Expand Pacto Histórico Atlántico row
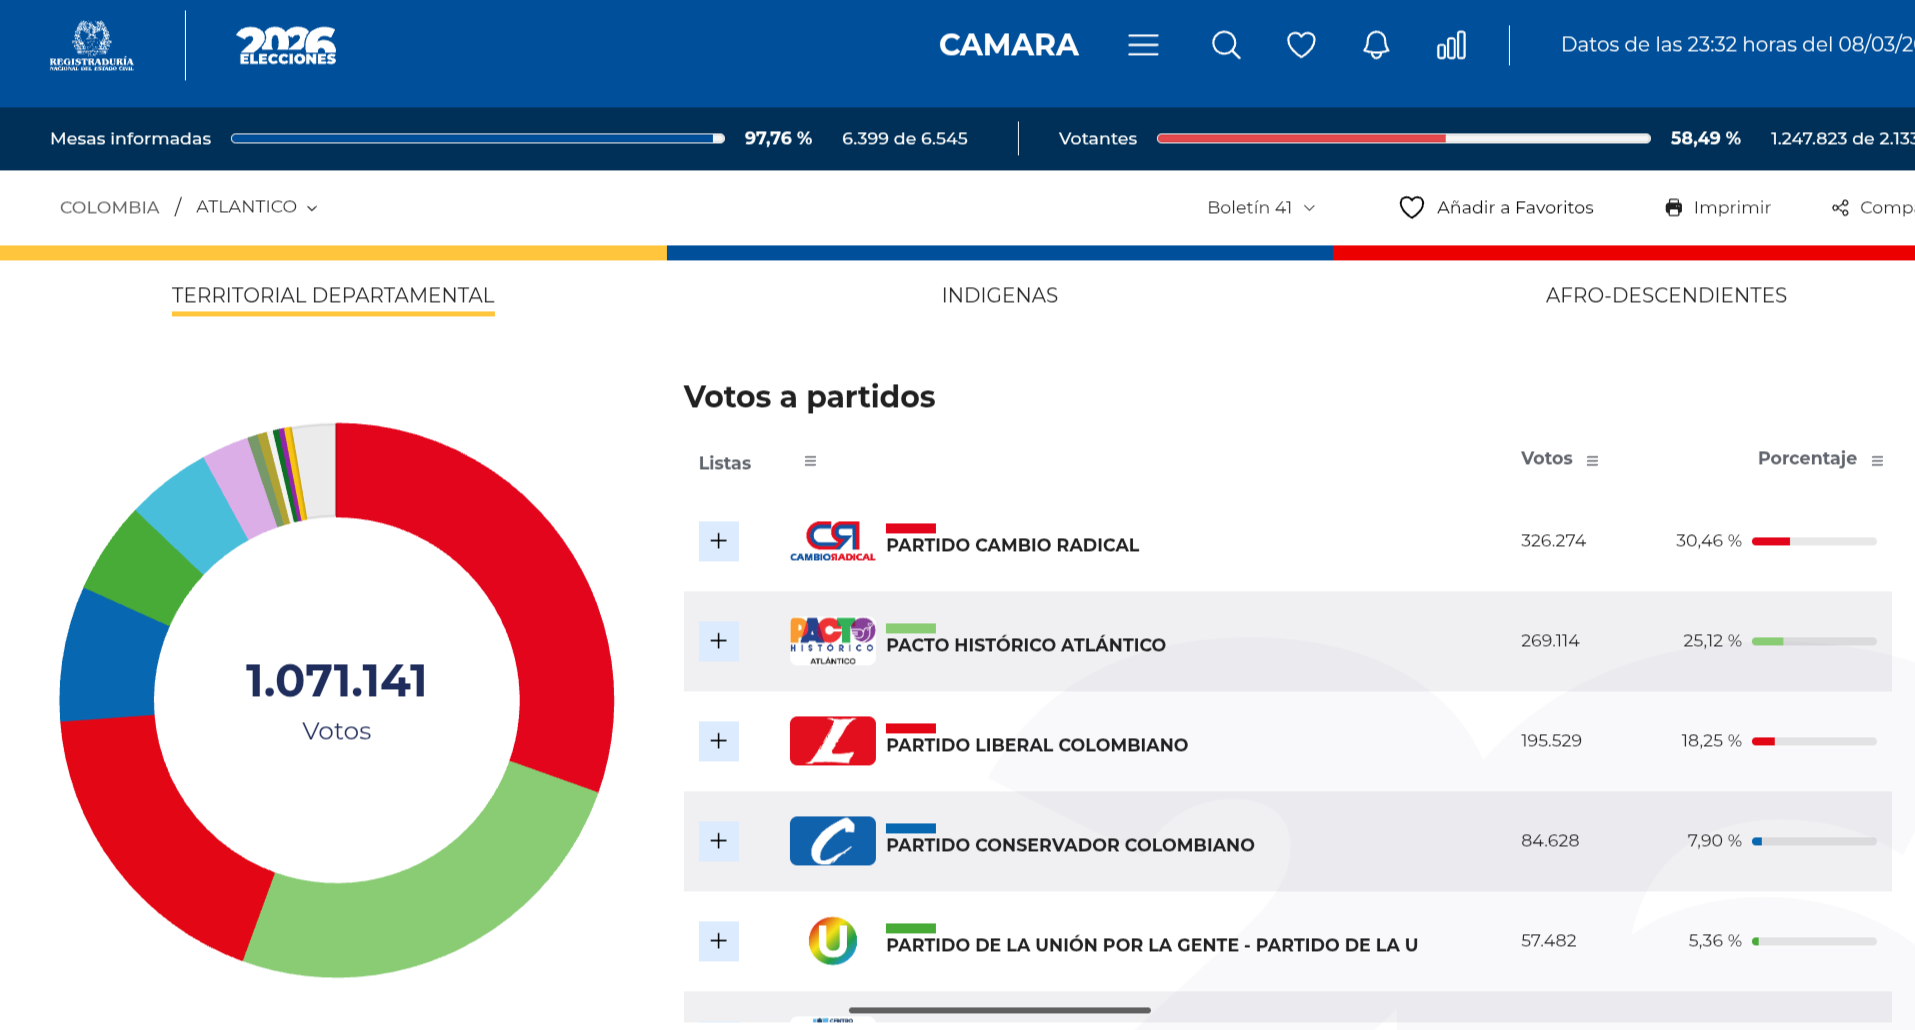 tap(718, 641)
